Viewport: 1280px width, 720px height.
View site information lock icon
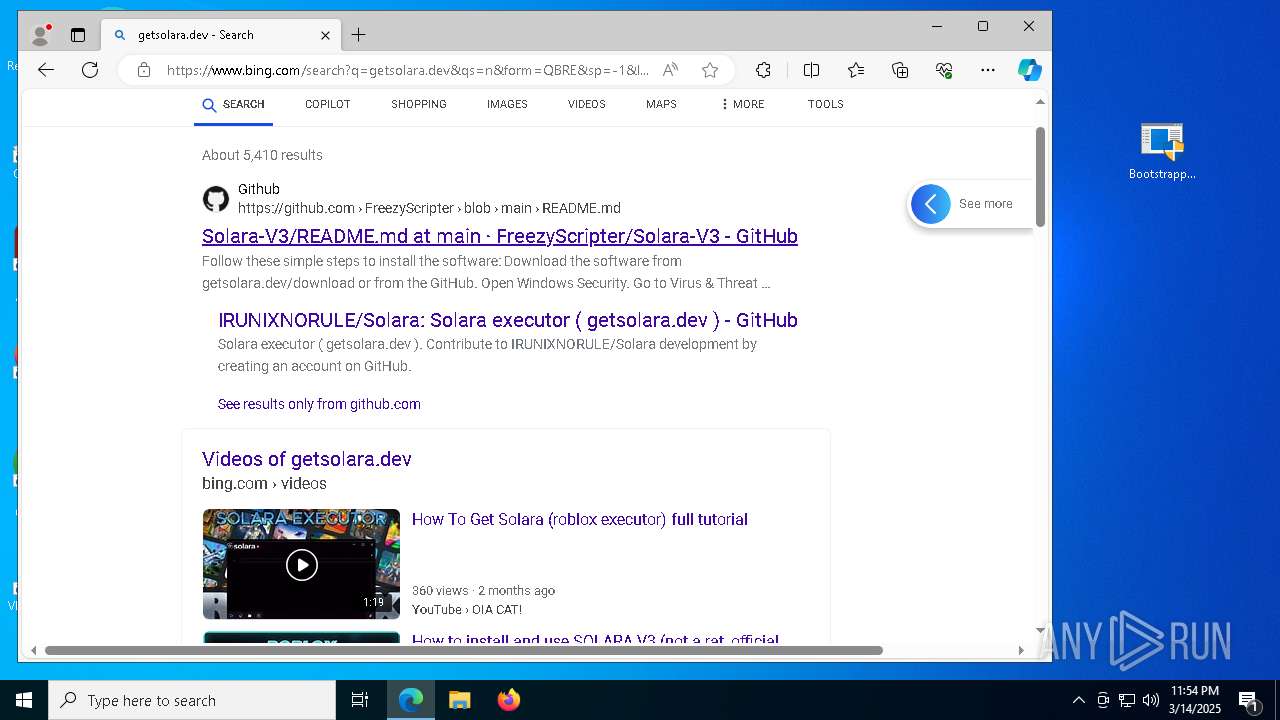(144, 70)
